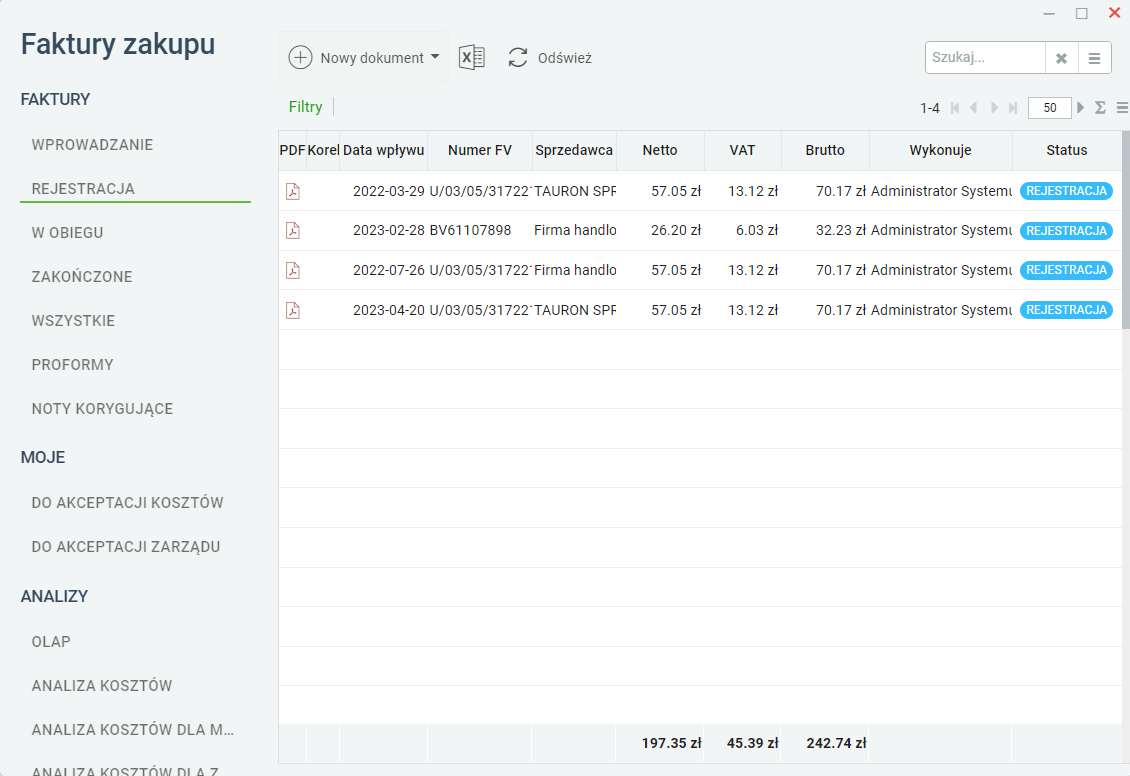Sort by the Netto column

click(659, 151)
